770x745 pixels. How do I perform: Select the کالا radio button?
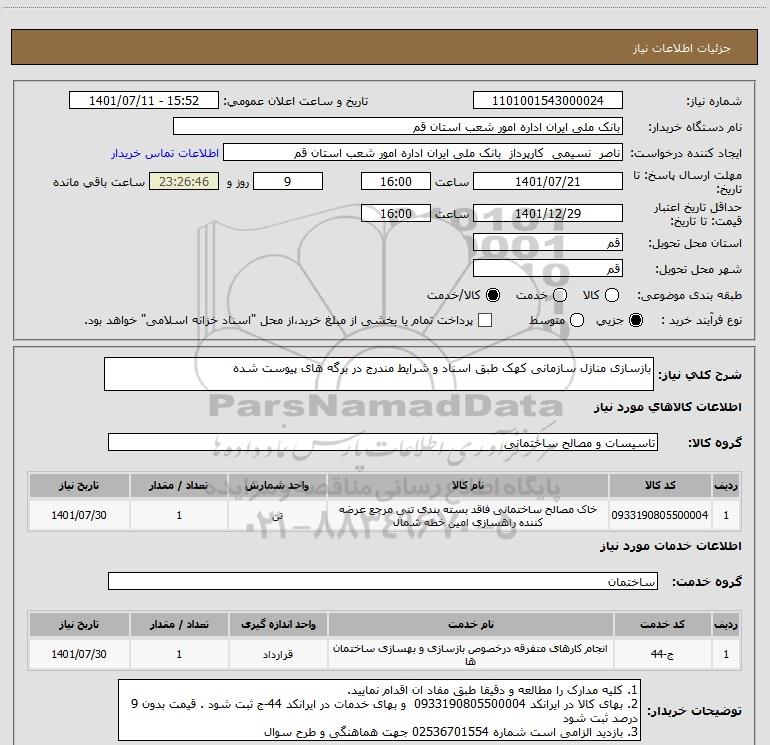(612, 295)
